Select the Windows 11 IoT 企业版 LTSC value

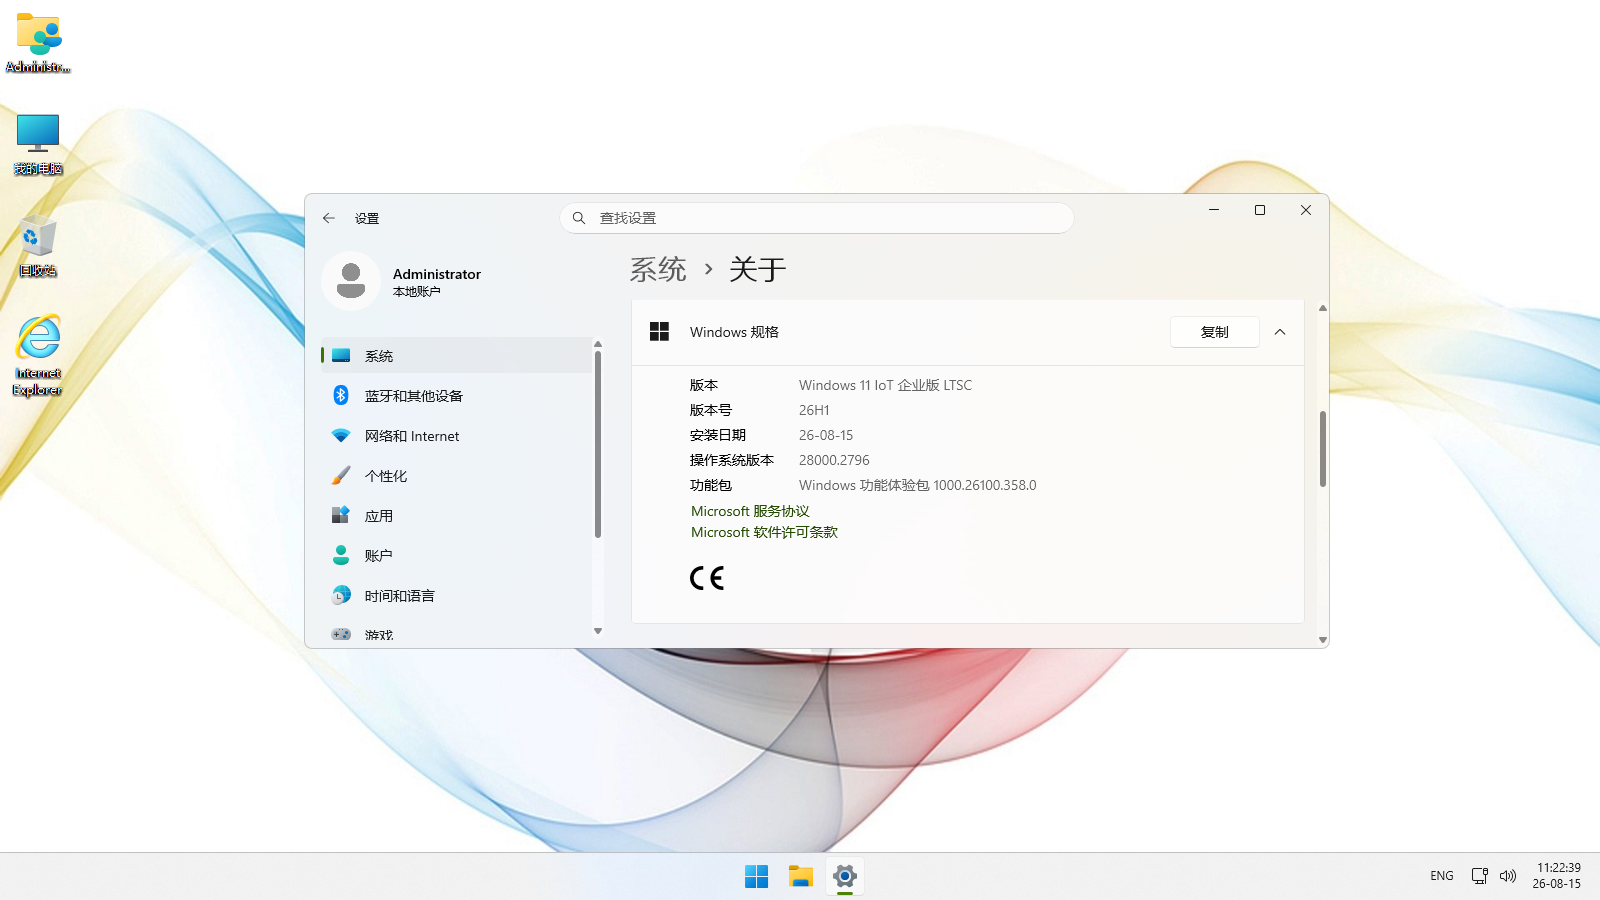point(885,385)
